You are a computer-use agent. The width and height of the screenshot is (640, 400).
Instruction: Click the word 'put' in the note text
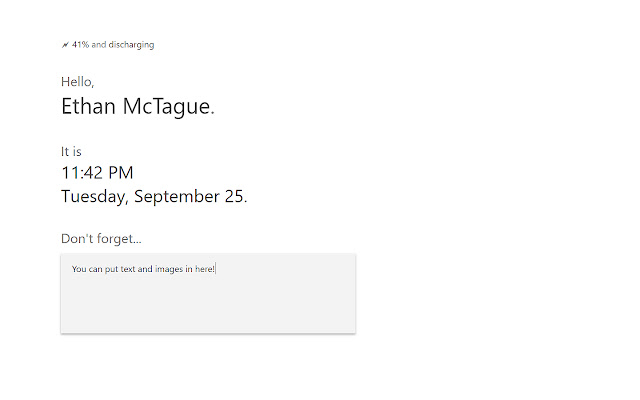(109, 270)
